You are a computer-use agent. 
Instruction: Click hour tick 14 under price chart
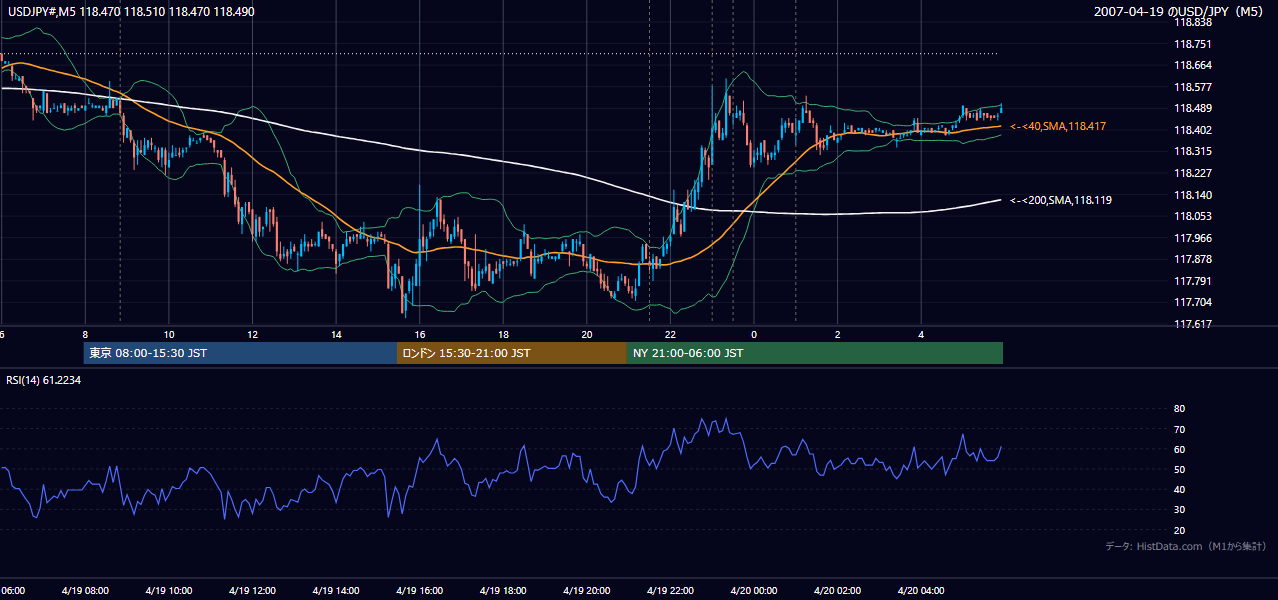337,335
